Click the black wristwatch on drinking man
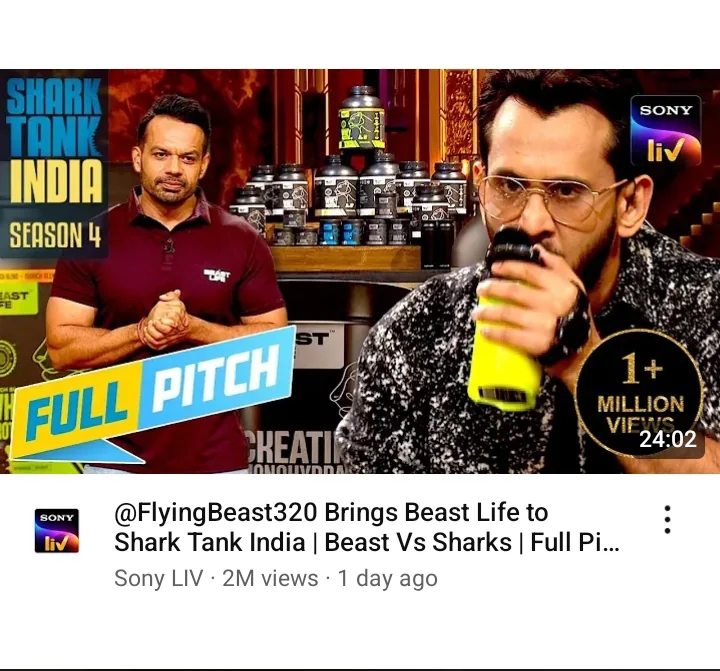This screenshot has height=671, width=720. click(x=571, y=327)
